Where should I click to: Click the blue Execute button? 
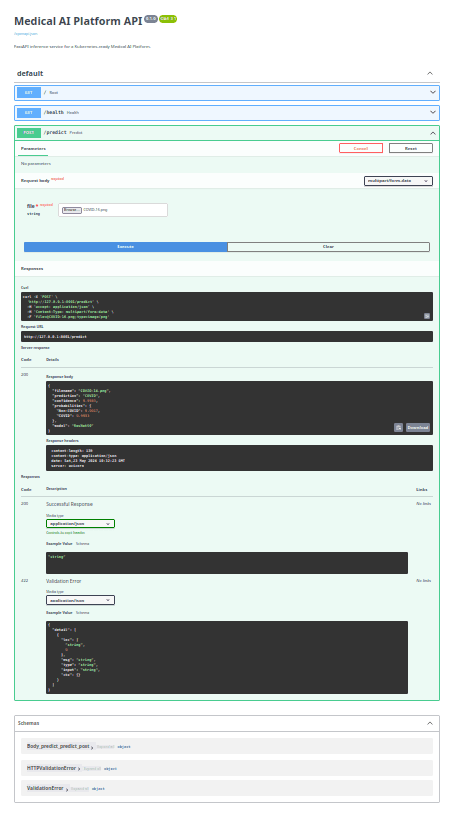(x=126, y=247)
